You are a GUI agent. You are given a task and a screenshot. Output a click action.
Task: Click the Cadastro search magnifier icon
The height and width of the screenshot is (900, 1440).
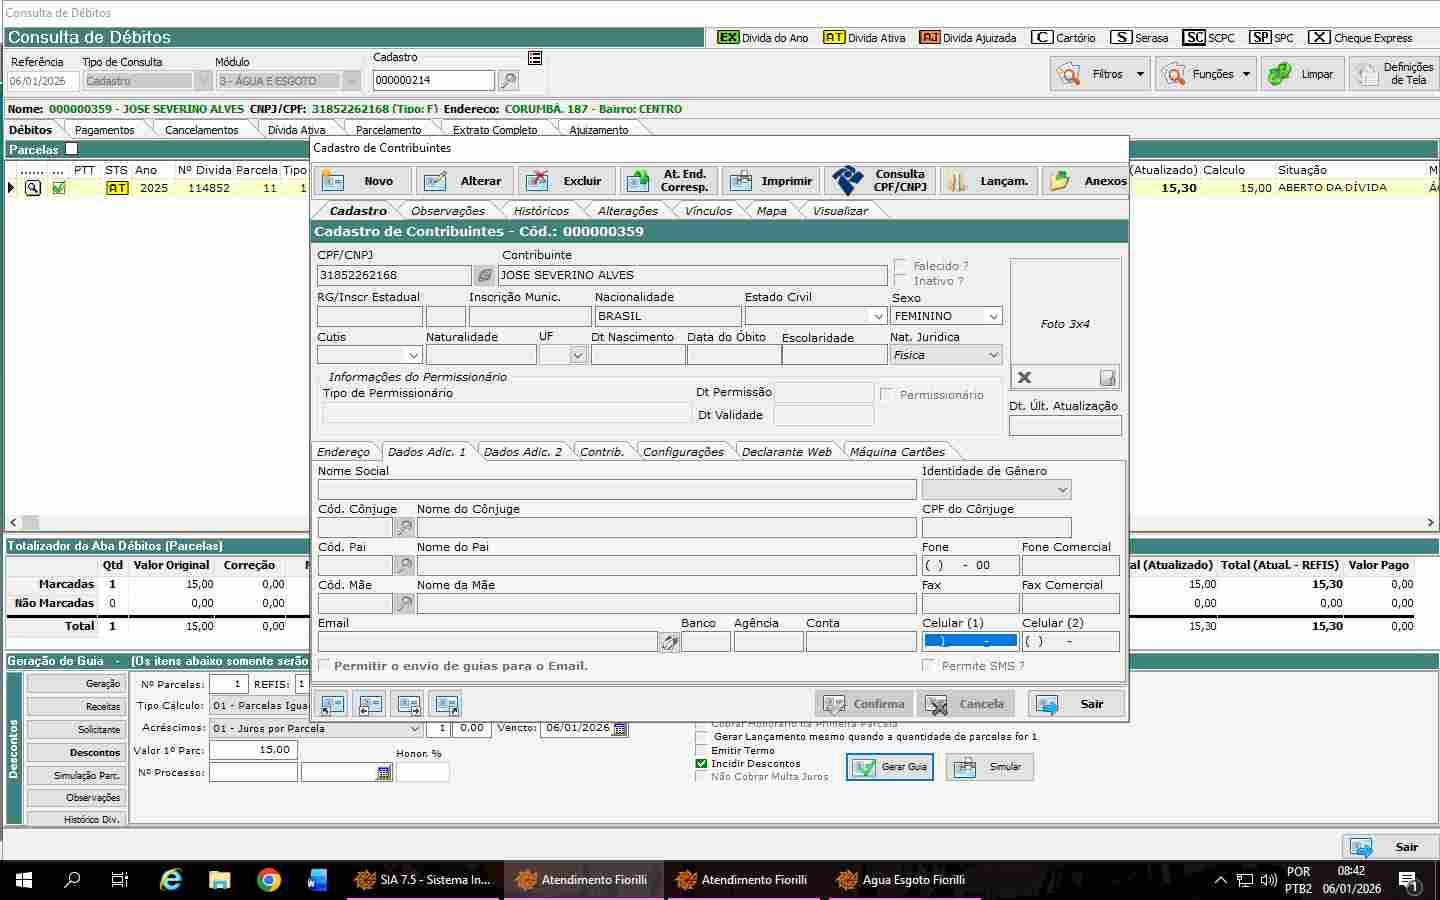click(x=508, y=81)
